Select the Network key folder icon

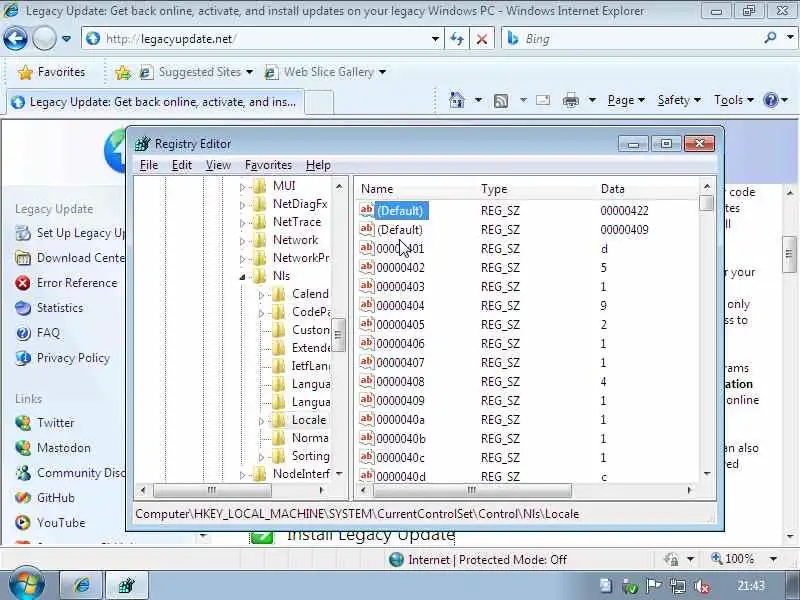point(260,240)
